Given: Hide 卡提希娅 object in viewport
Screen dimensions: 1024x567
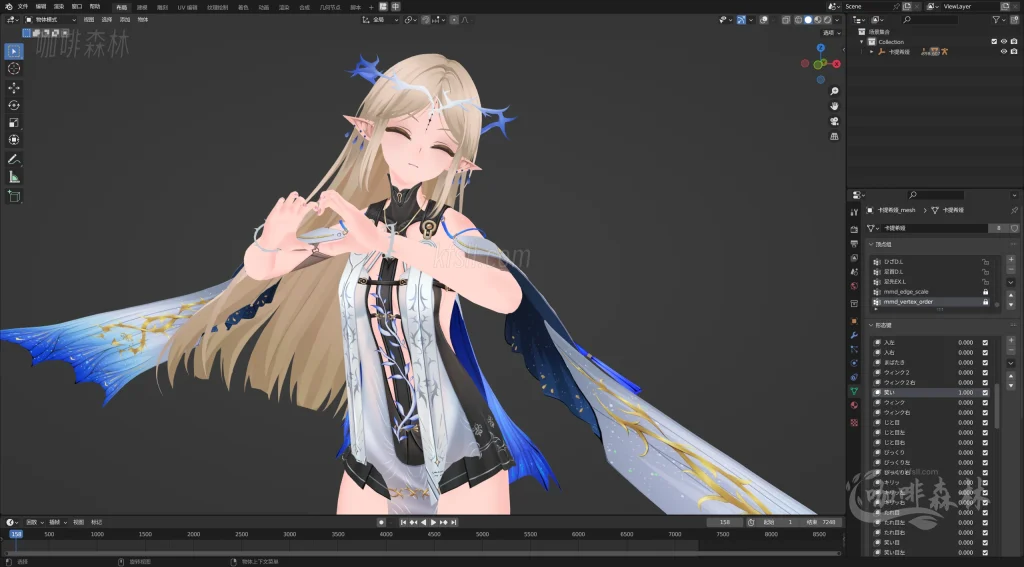Looking at the screenshot, I should click(1004, 52).
